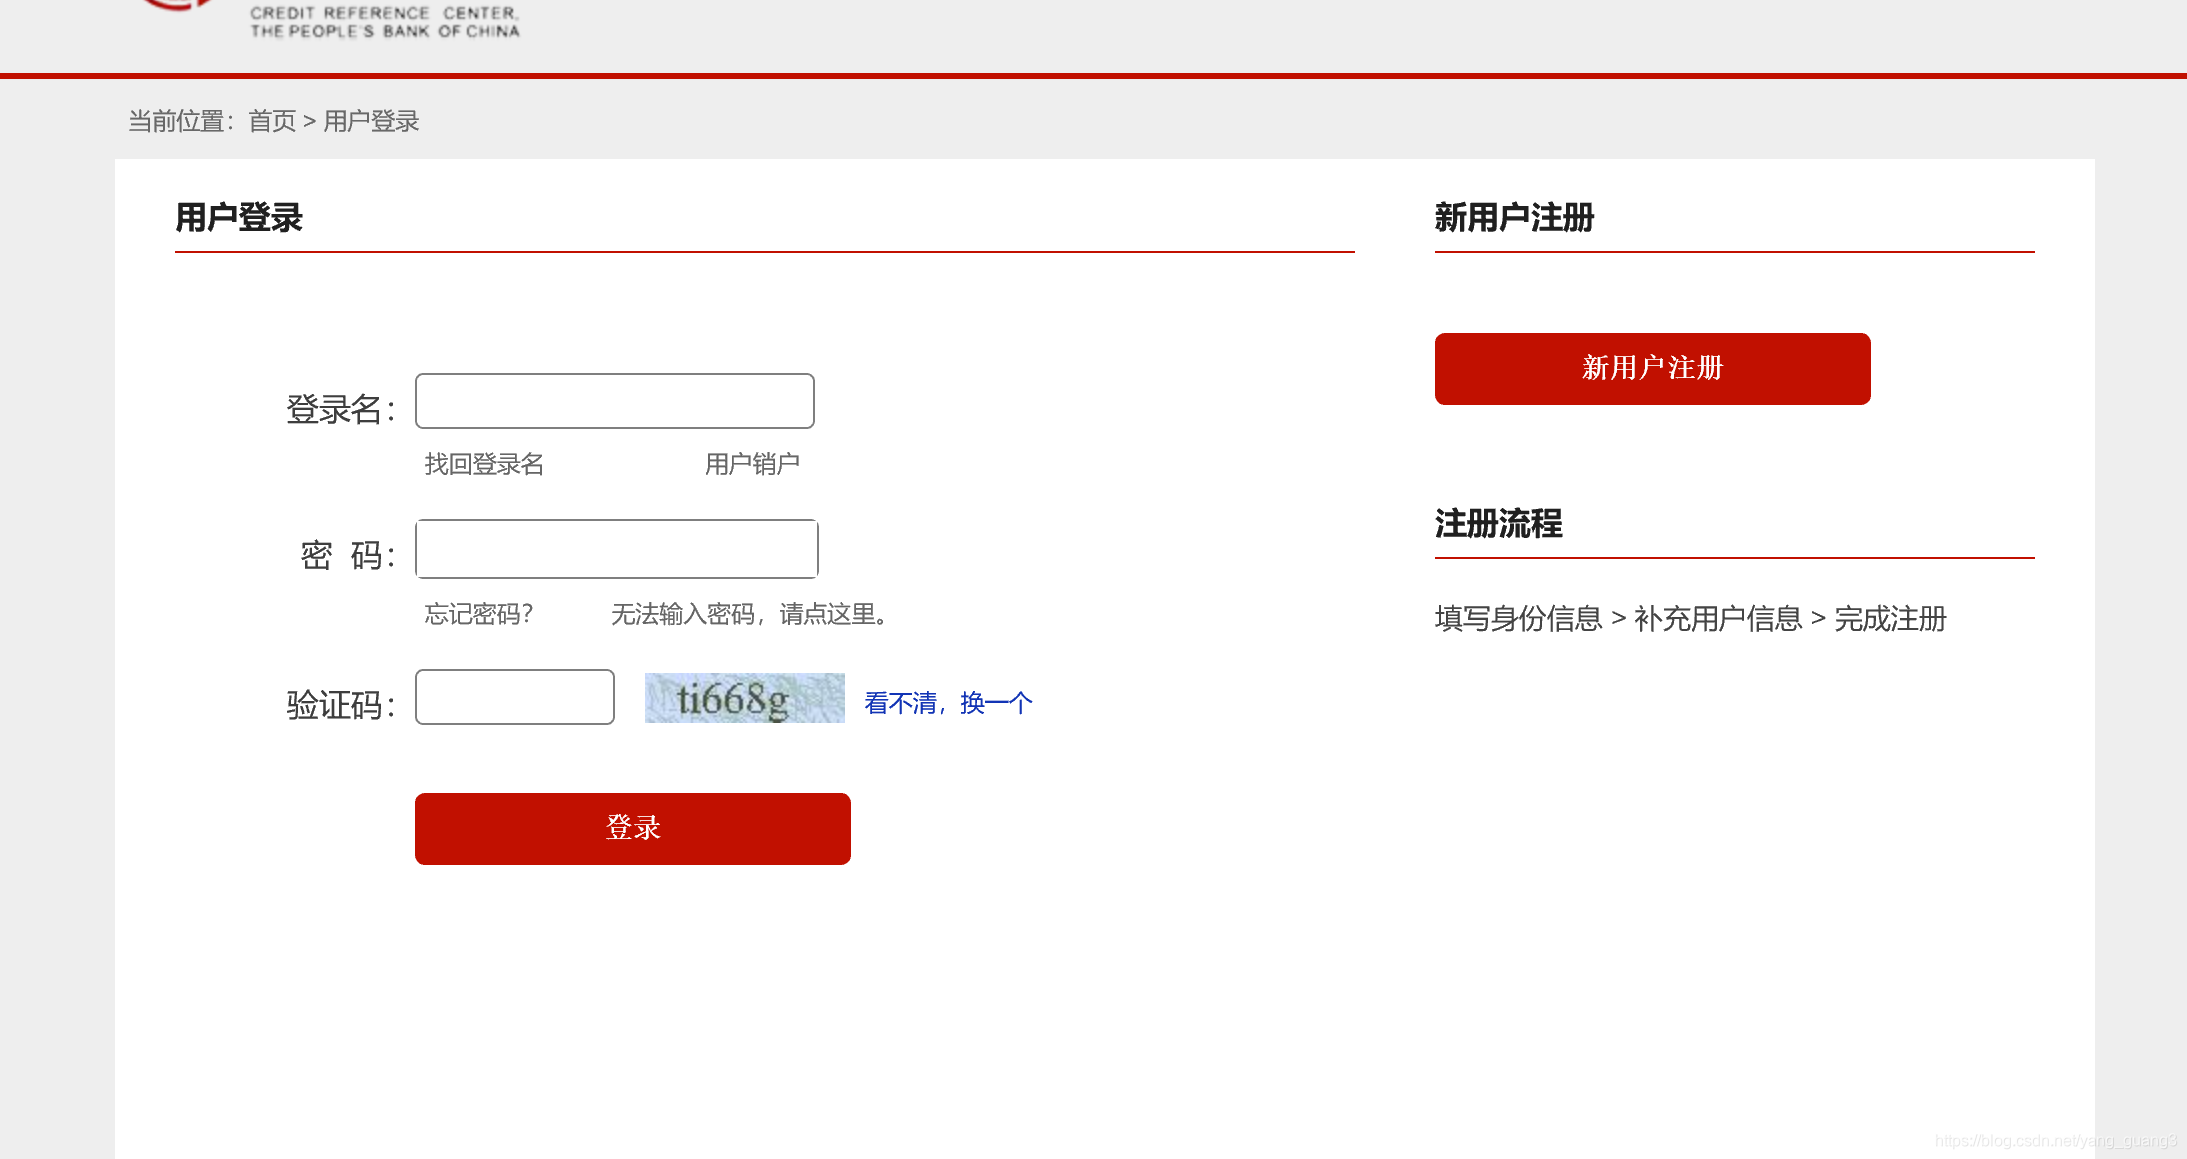
Task: Click 填写身份信息 step text
Action: point(1518,619)
